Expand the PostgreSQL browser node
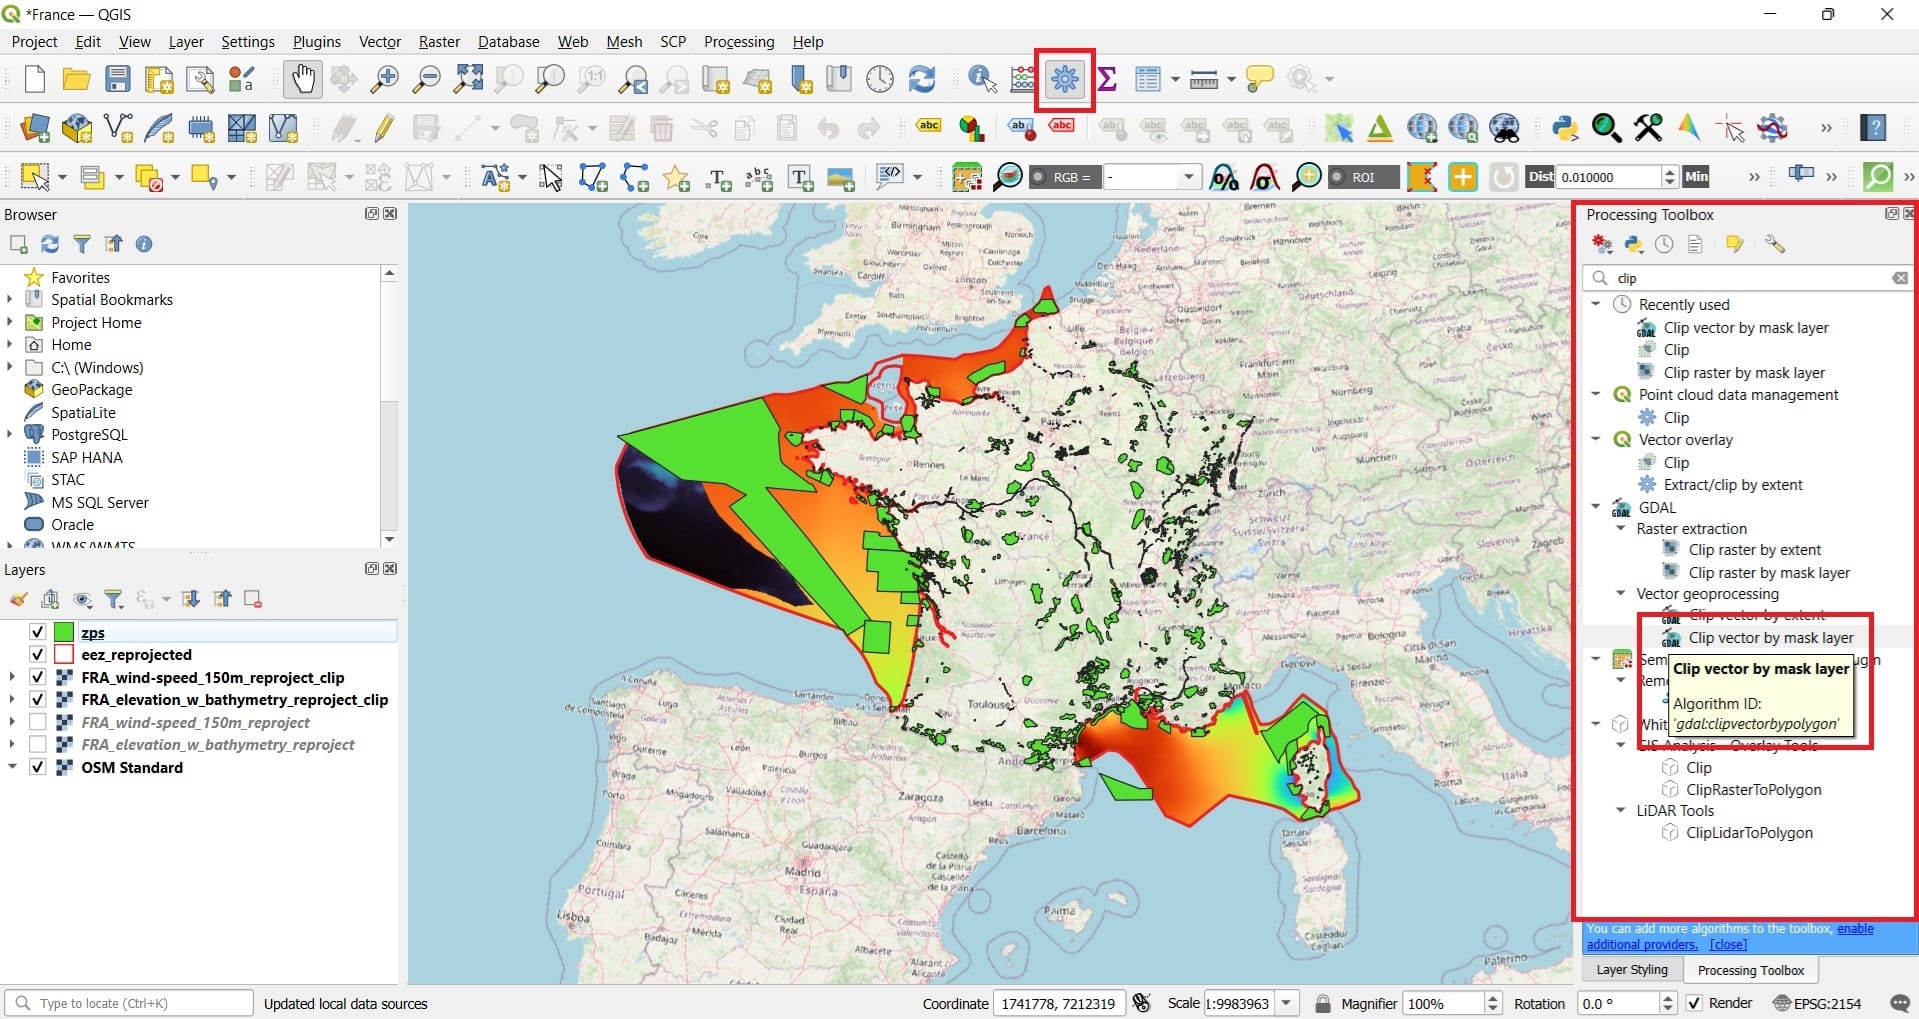 tap(10, 434)
